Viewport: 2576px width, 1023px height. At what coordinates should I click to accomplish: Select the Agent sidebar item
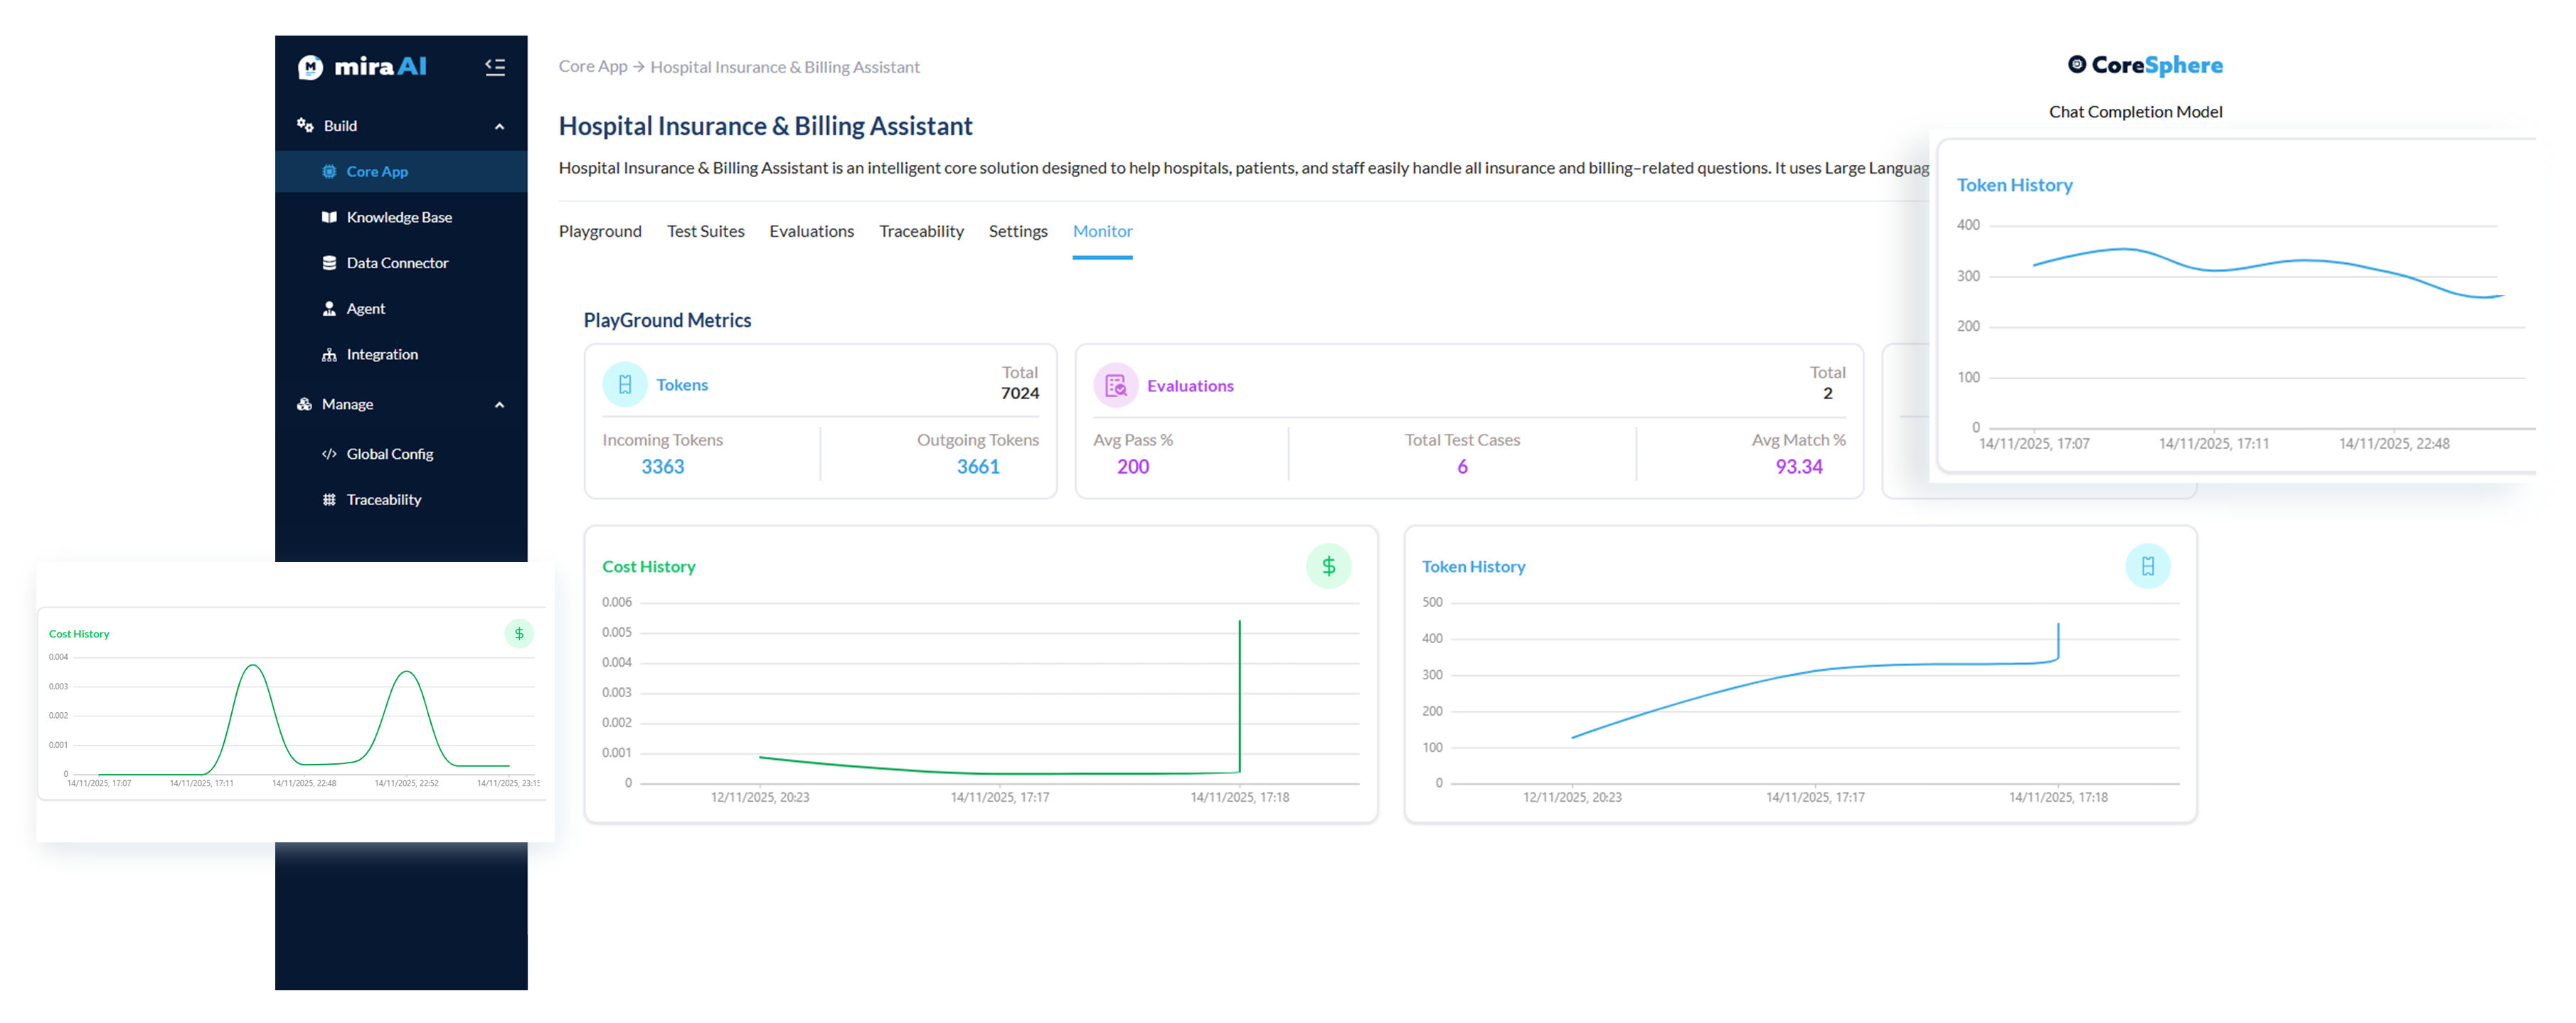365,308
